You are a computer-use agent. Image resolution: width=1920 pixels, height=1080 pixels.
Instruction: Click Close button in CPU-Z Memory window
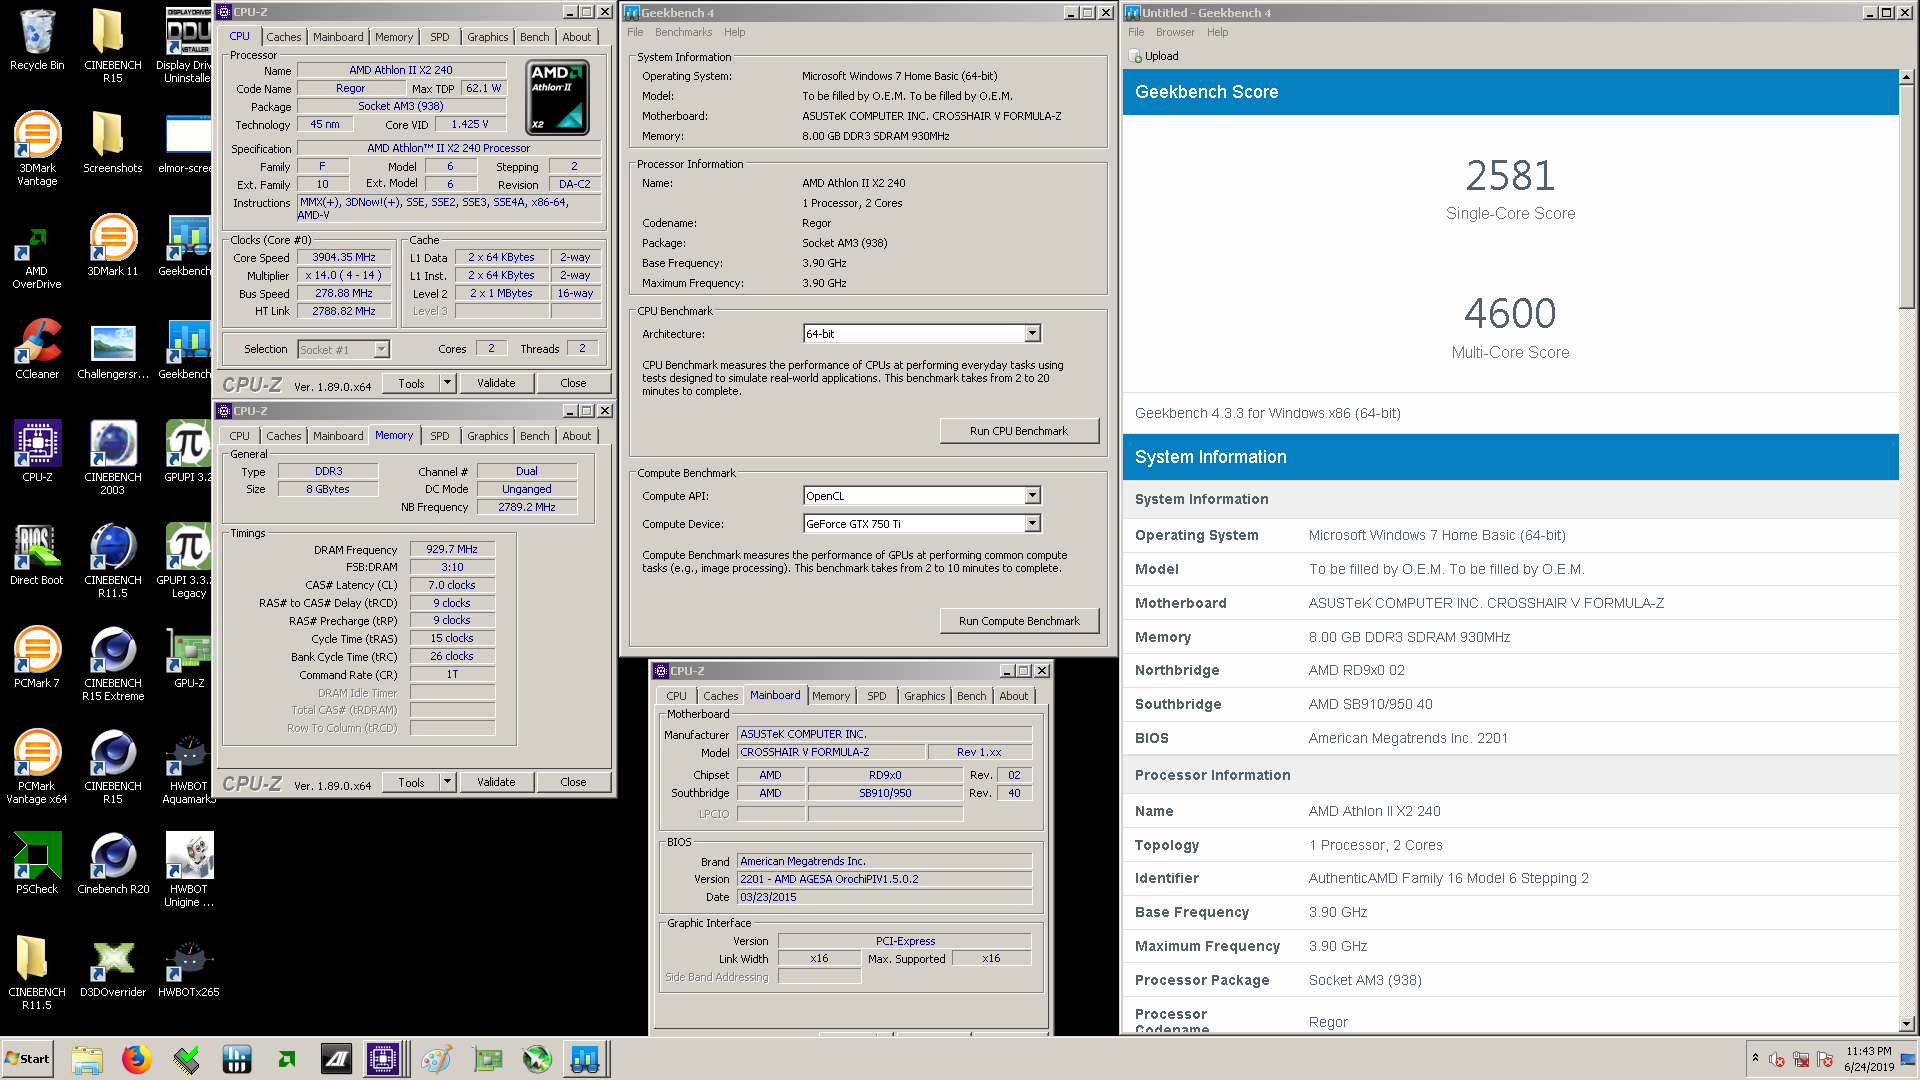coord(573,782)
